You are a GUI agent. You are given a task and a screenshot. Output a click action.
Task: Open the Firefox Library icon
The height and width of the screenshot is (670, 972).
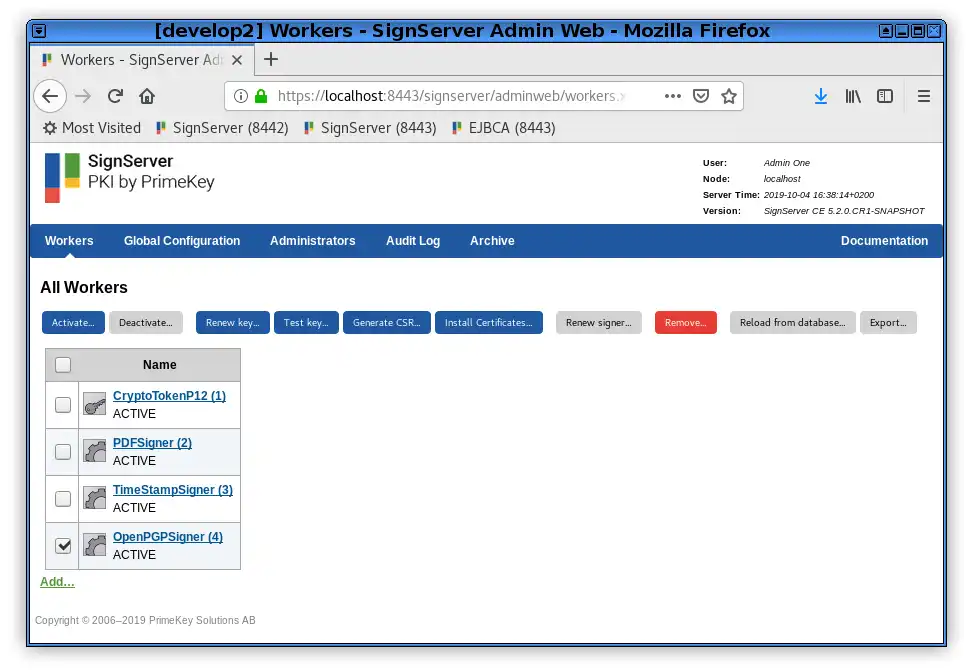(853, 96)
